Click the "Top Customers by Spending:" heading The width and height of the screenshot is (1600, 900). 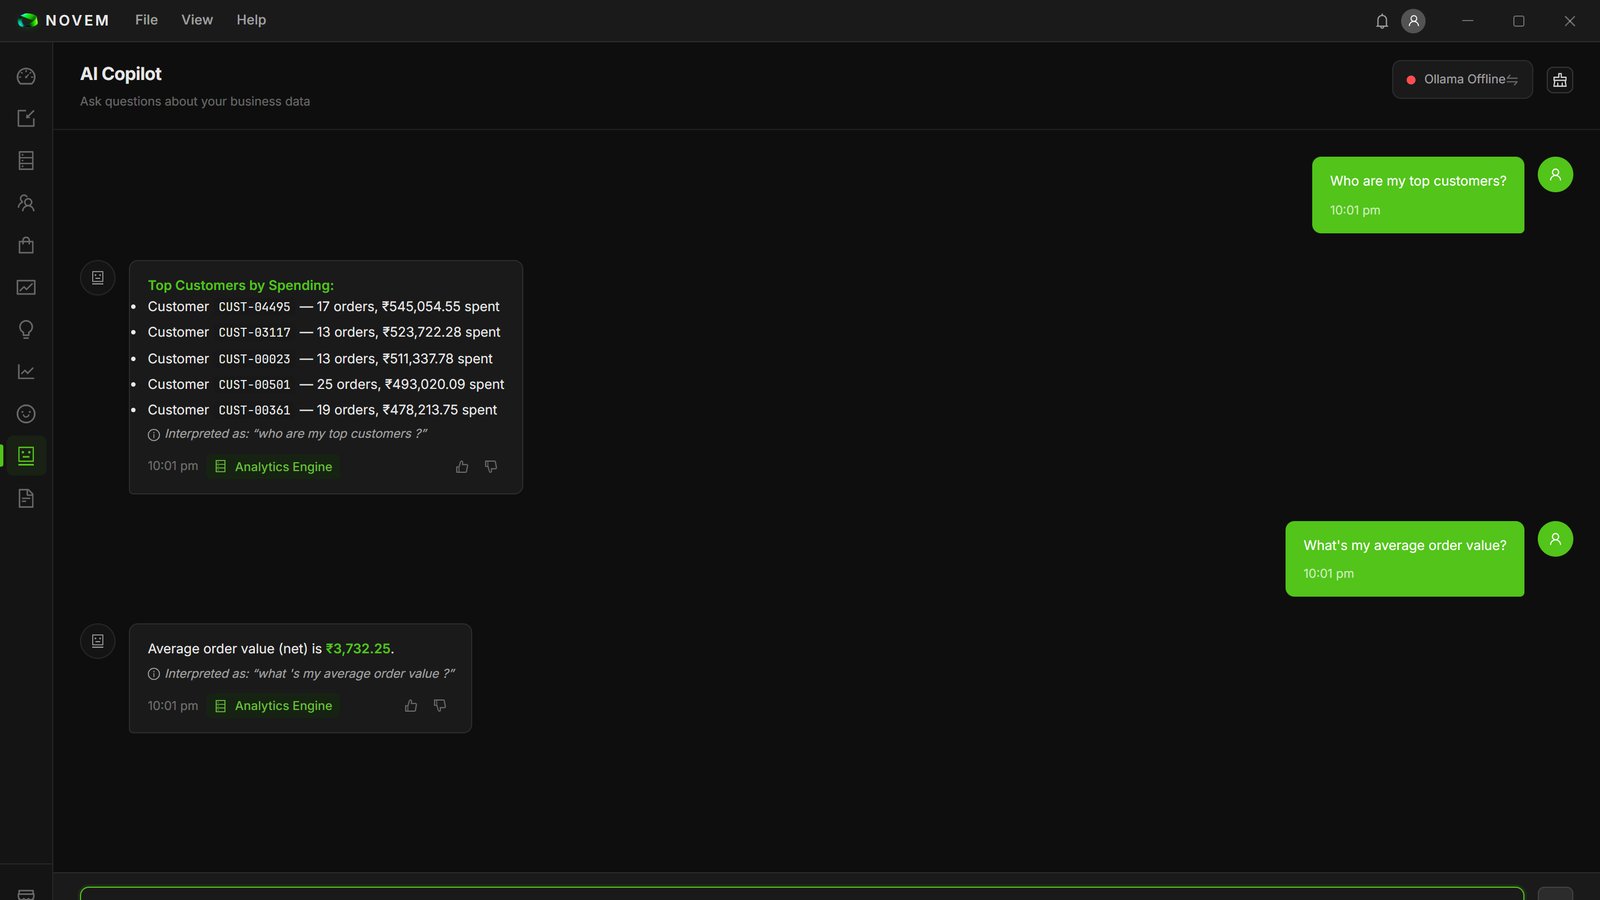241,286
